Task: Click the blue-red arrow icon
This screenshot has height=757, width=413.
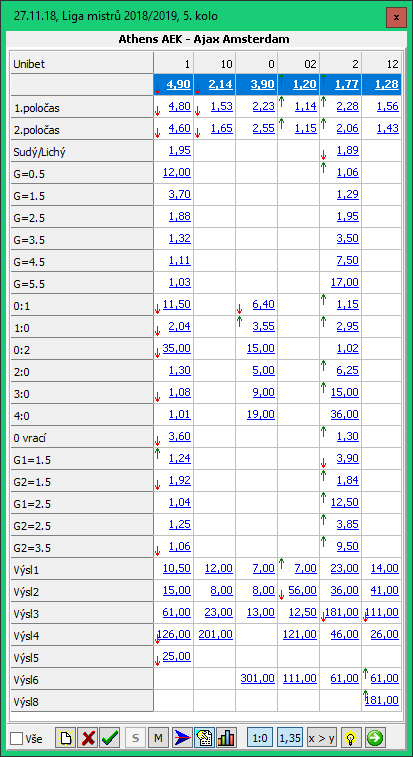Action: [x=182, y=738]
